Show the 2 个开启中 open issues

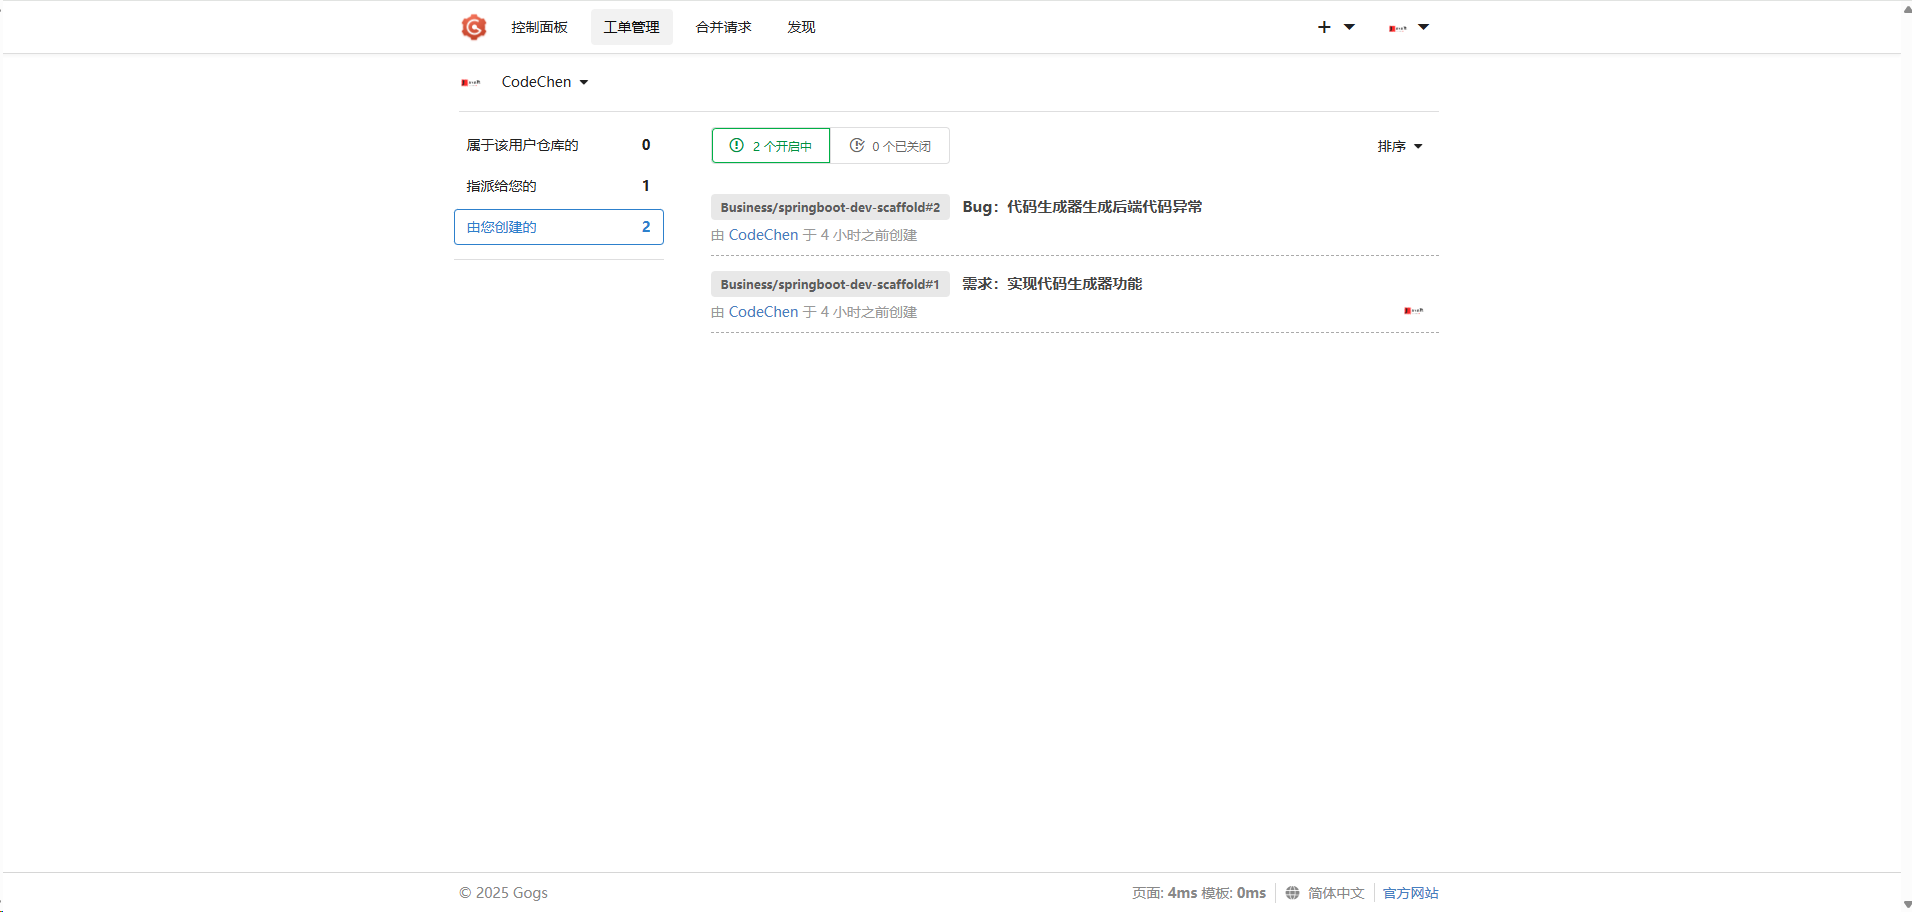click(771, 146)
